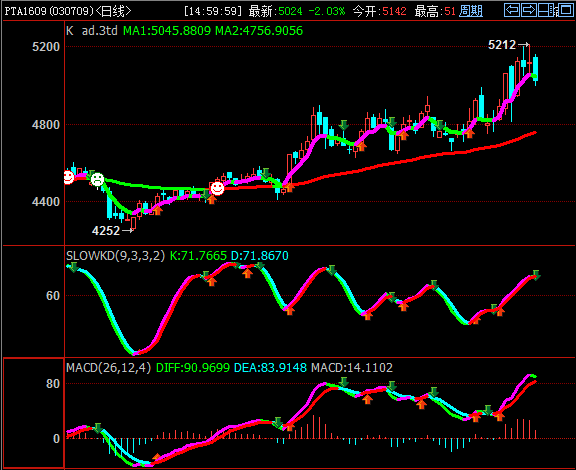Click the <日线> daily period label
Image resolution: width=576 pixels, height=470 pixels.
coord(113,11)
